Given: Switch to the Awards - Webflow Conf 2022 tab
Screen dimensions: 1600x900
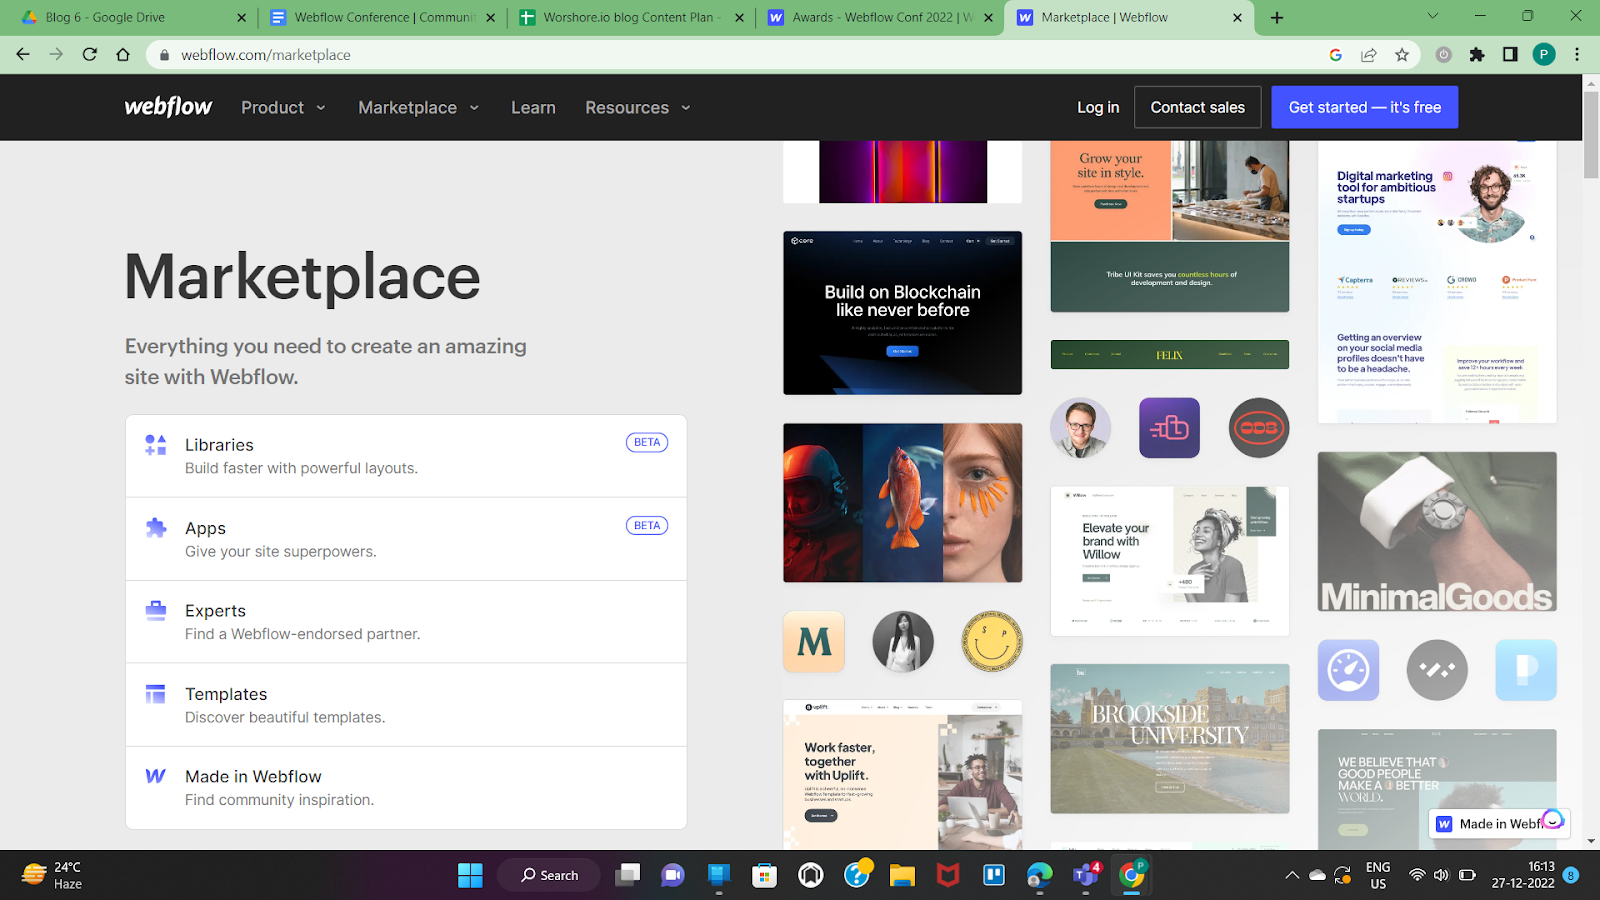Looking at the screenshot, I should (x=880, y=17).
